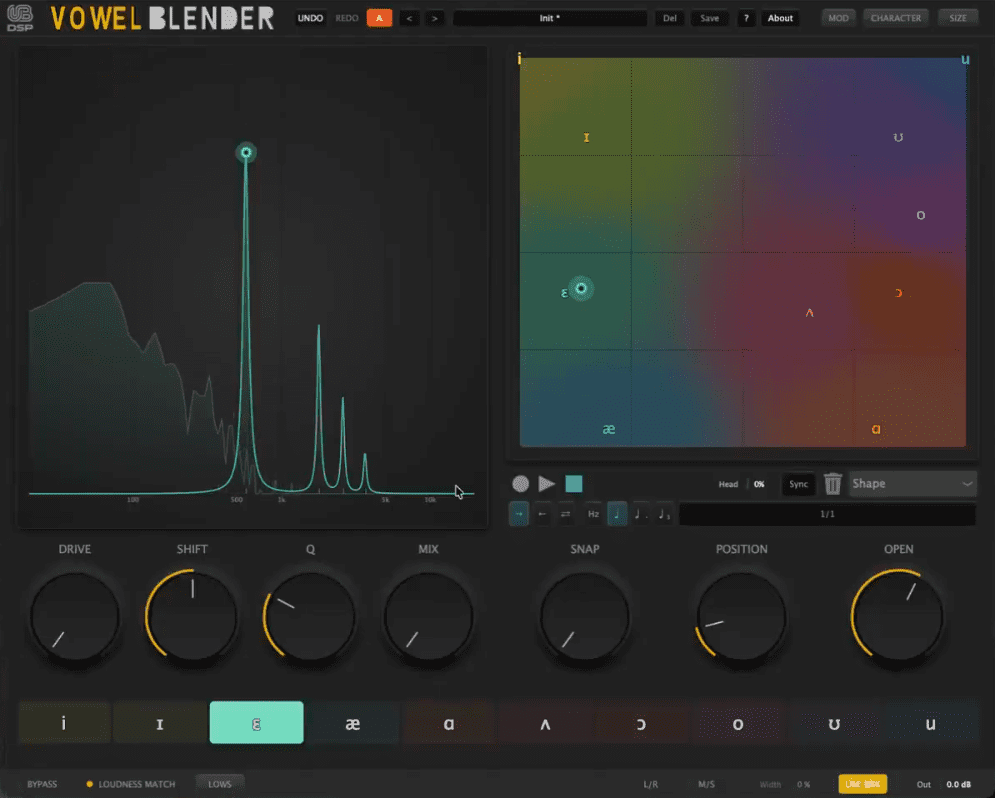Click the æ marker on the vowel map
Image resolution: width=995 pixels, height=798 pixels.
click(609, 429)
